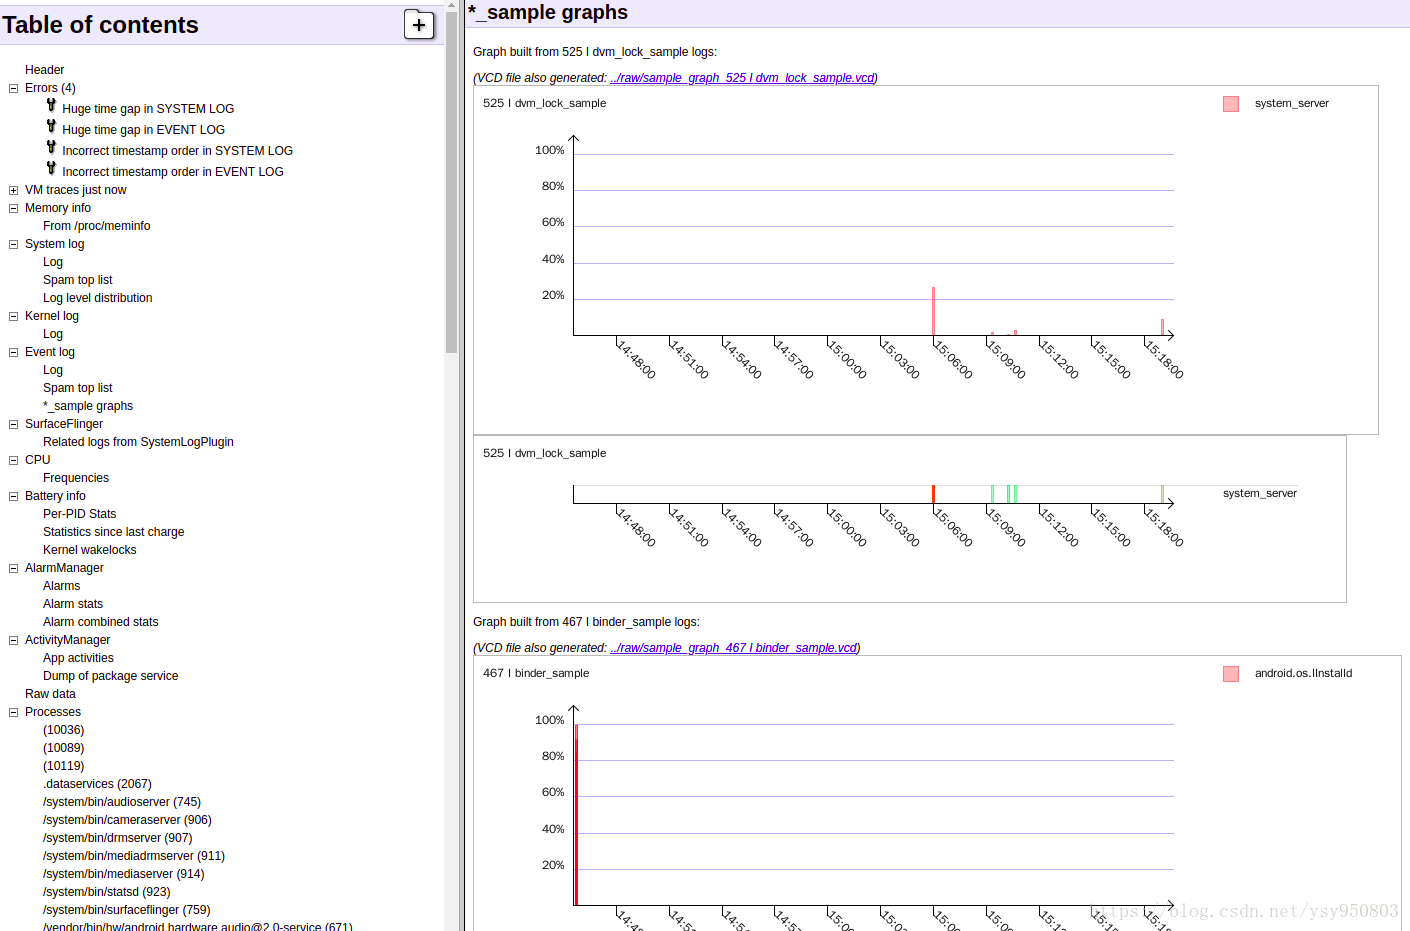Image resolution: width=1410 pixels, height=931 pixels.
Task: Click system_server legend color swatch
Action: point(1231,104)
